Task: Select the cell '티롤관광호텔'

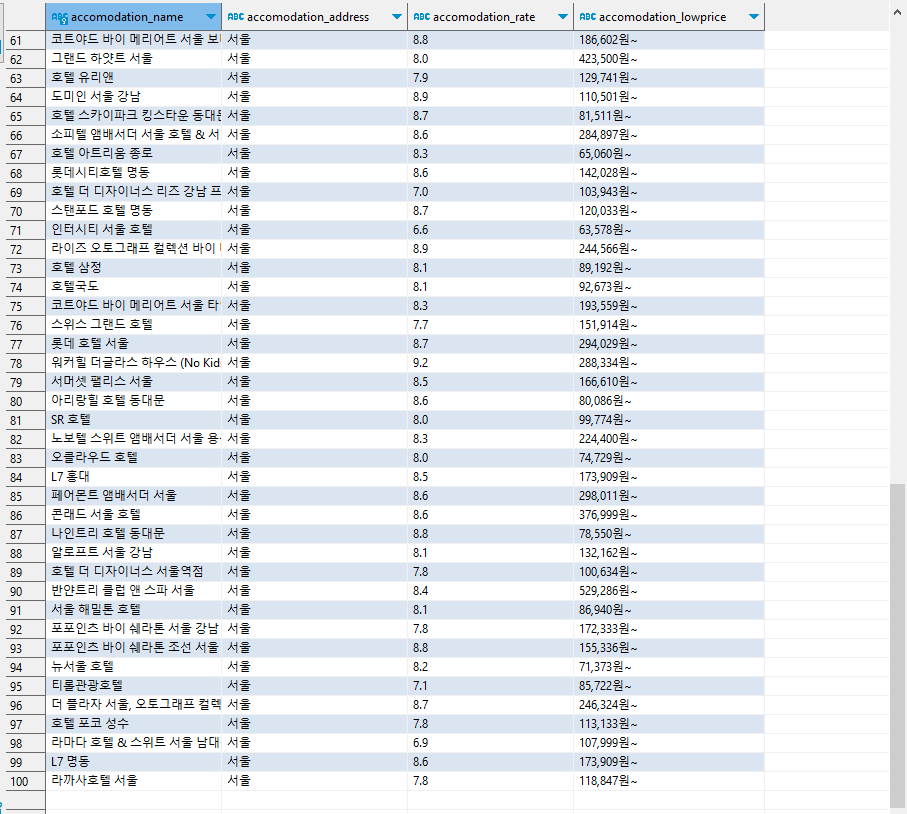Action: (x=134, y=686)
